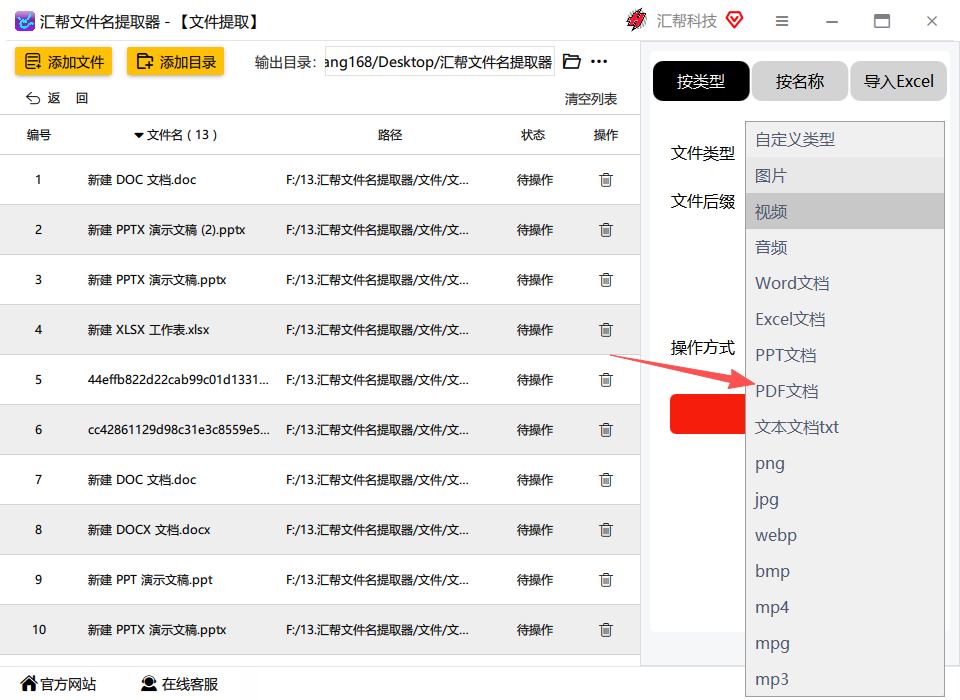Click the red VIP diamond icon
The width and height of the screenshot is (960, 700).
click(x=734, y=20)
